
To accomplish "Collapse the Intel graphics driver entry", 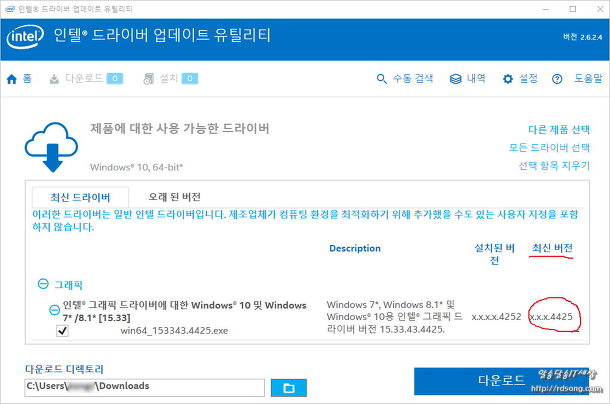I will (55, 309).
